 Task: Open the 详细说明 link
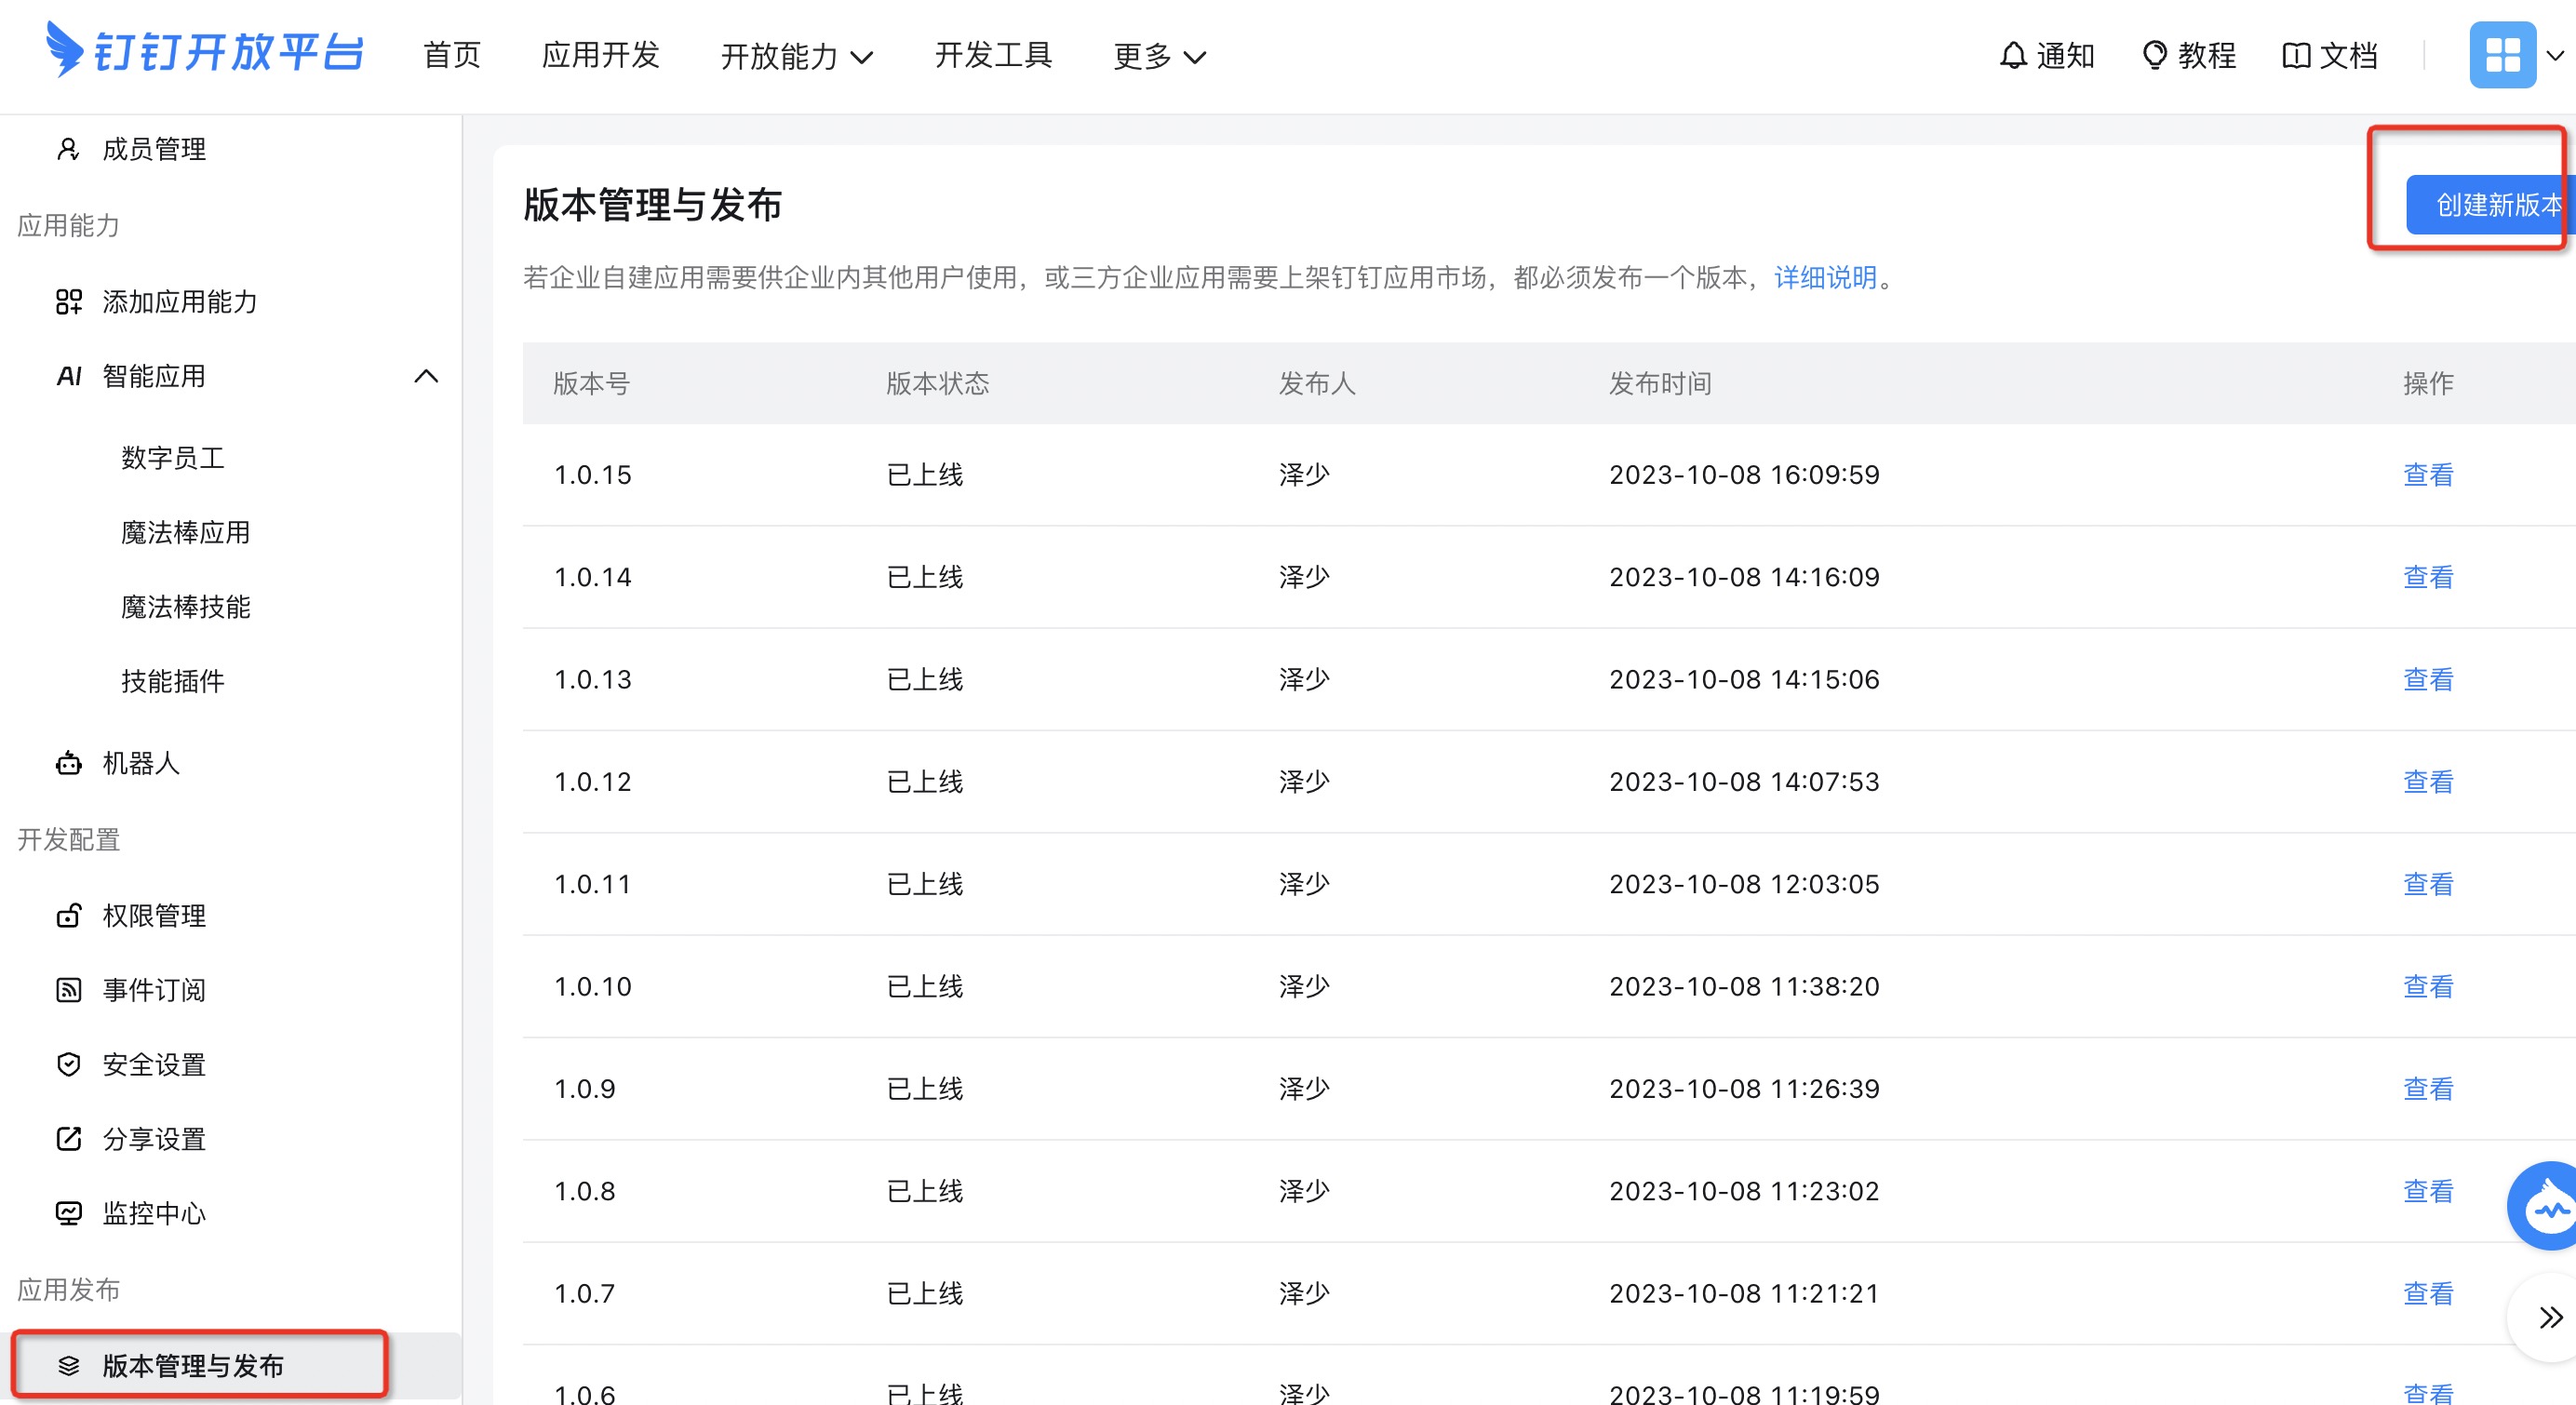(x=1825, y=277)
